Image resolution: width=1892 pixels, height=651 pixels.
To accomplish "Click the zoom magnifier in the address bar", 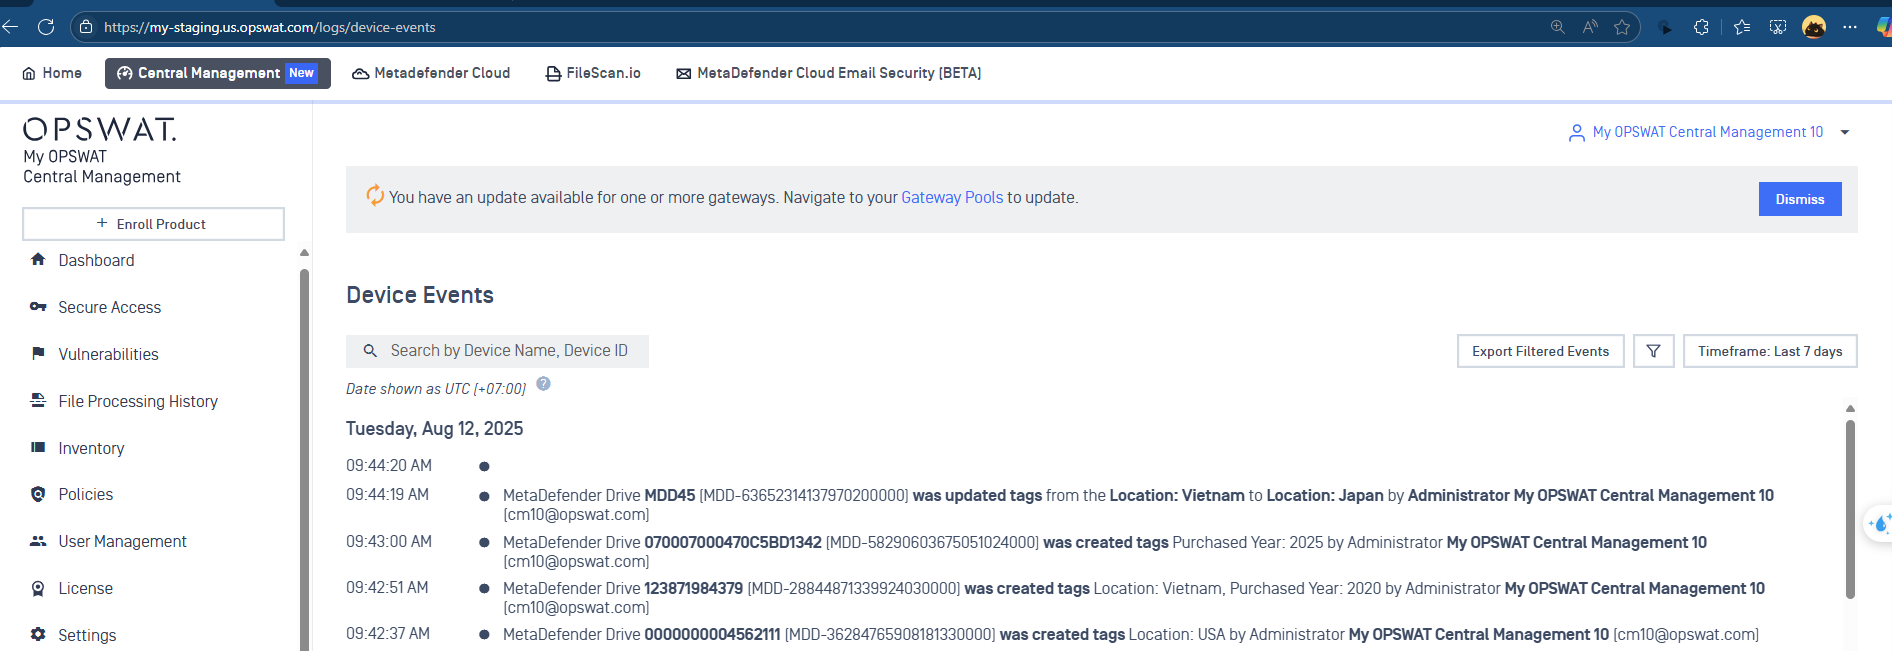I will point(1558,27).
